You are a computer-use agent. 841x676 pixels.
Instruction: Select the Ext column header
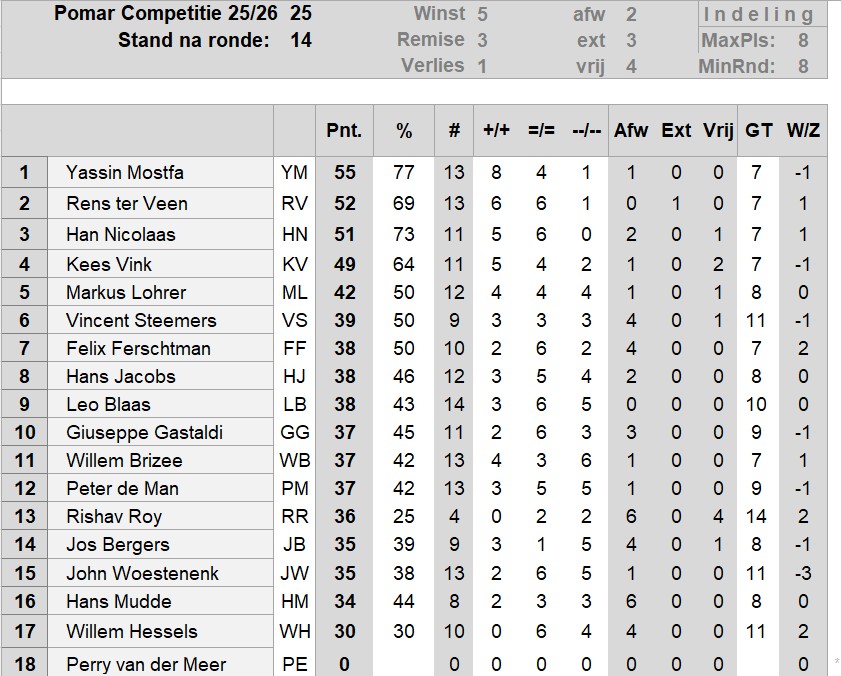(676, 131)
